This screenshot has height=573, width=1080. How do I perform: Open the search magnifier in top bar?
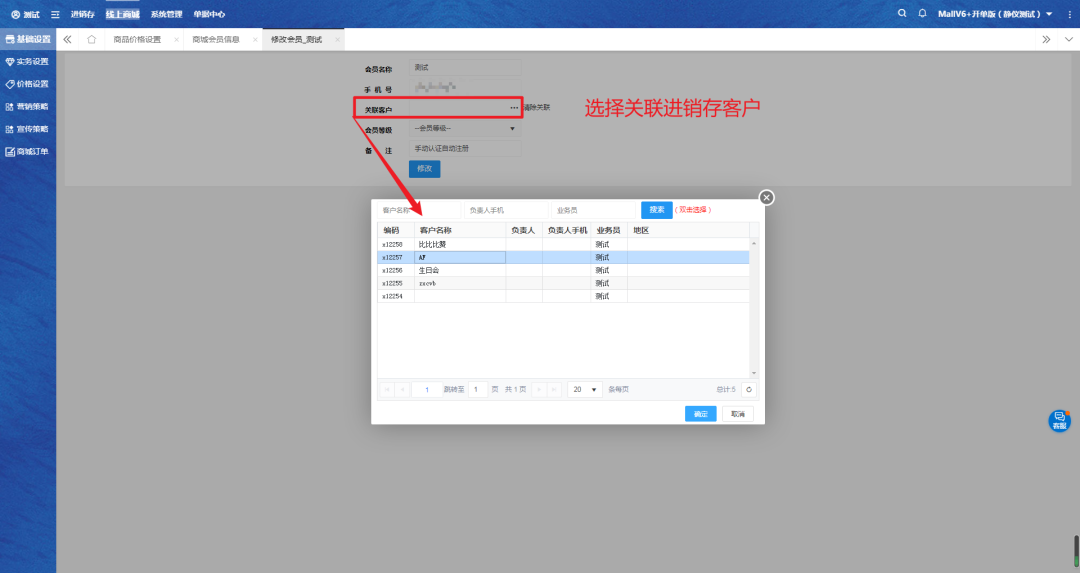point(903,14)
